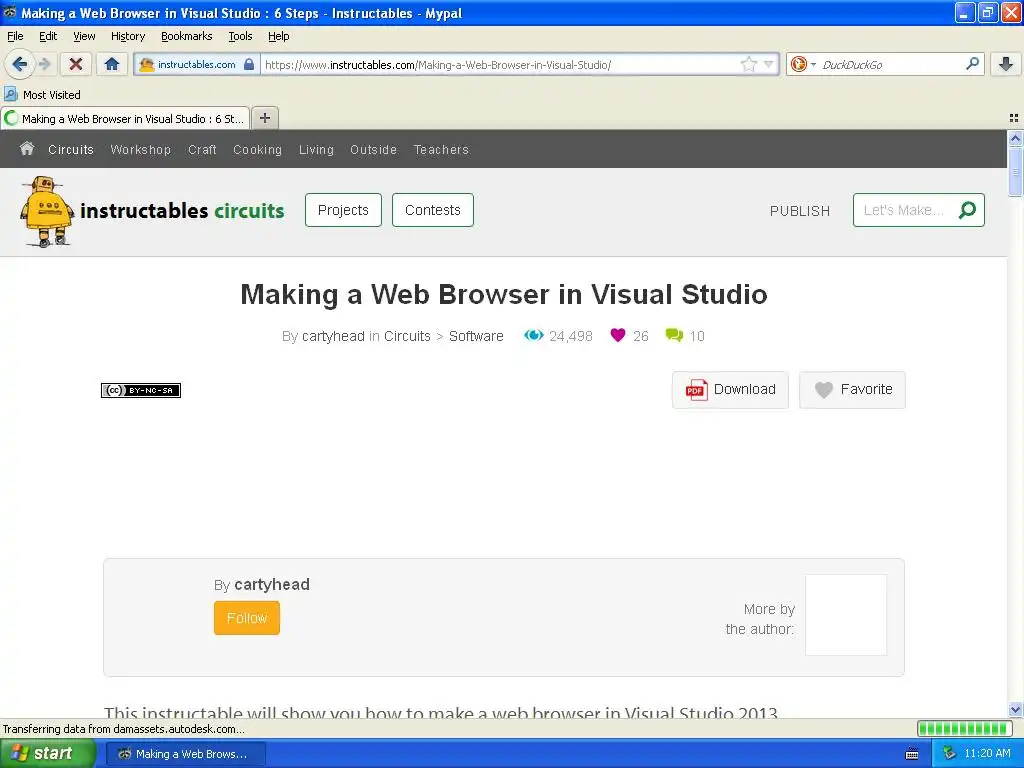
Task: Open the Windows start button
Action: pos(47,753)
